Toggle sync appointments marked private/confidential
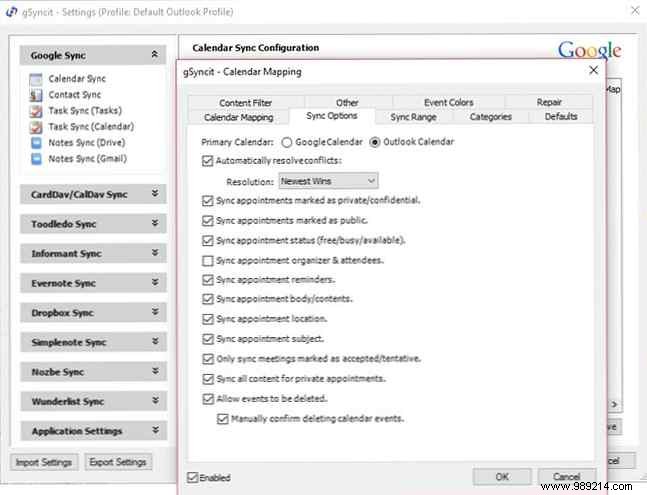The width and height of the screenshot is (647, 495). tap(208, 200)
